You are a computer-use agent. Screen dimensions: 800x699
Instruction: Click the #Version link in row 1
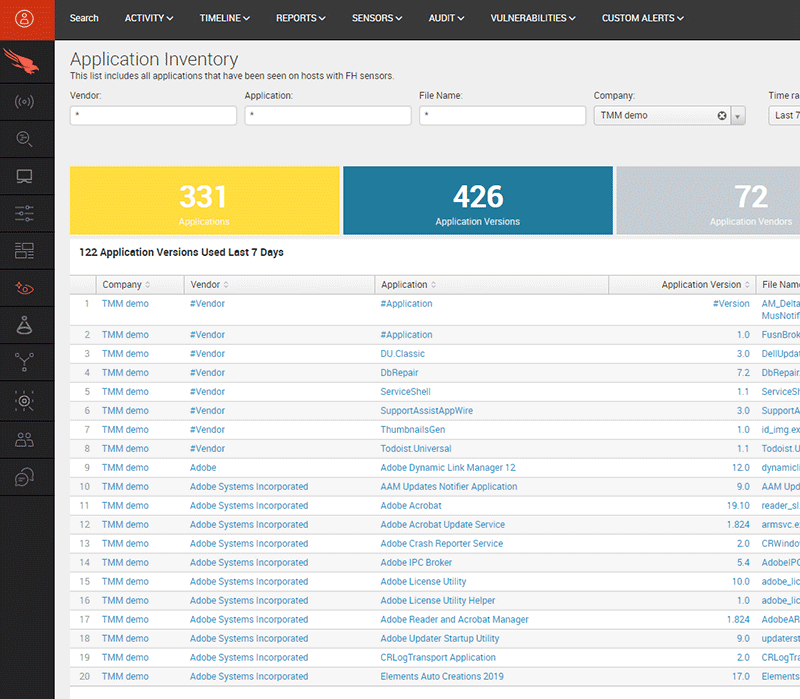coord(731,304)
